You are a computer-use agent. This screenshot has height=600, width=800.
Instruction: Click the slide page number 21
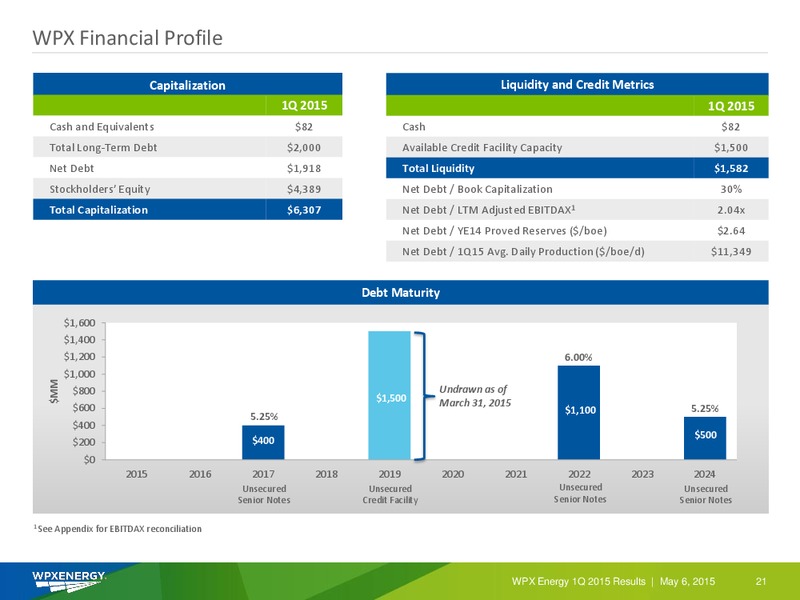761,582
